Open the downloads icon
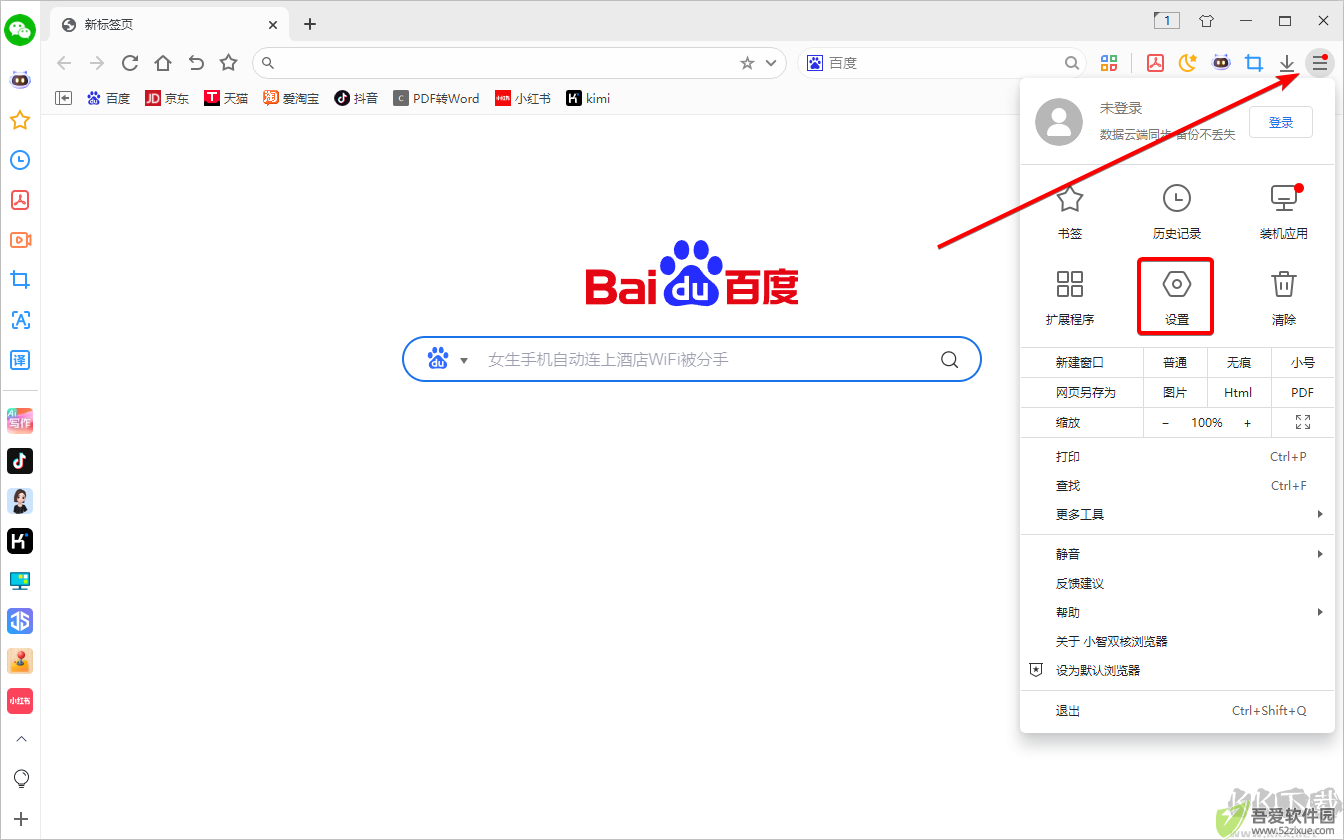 (1287, 63)
